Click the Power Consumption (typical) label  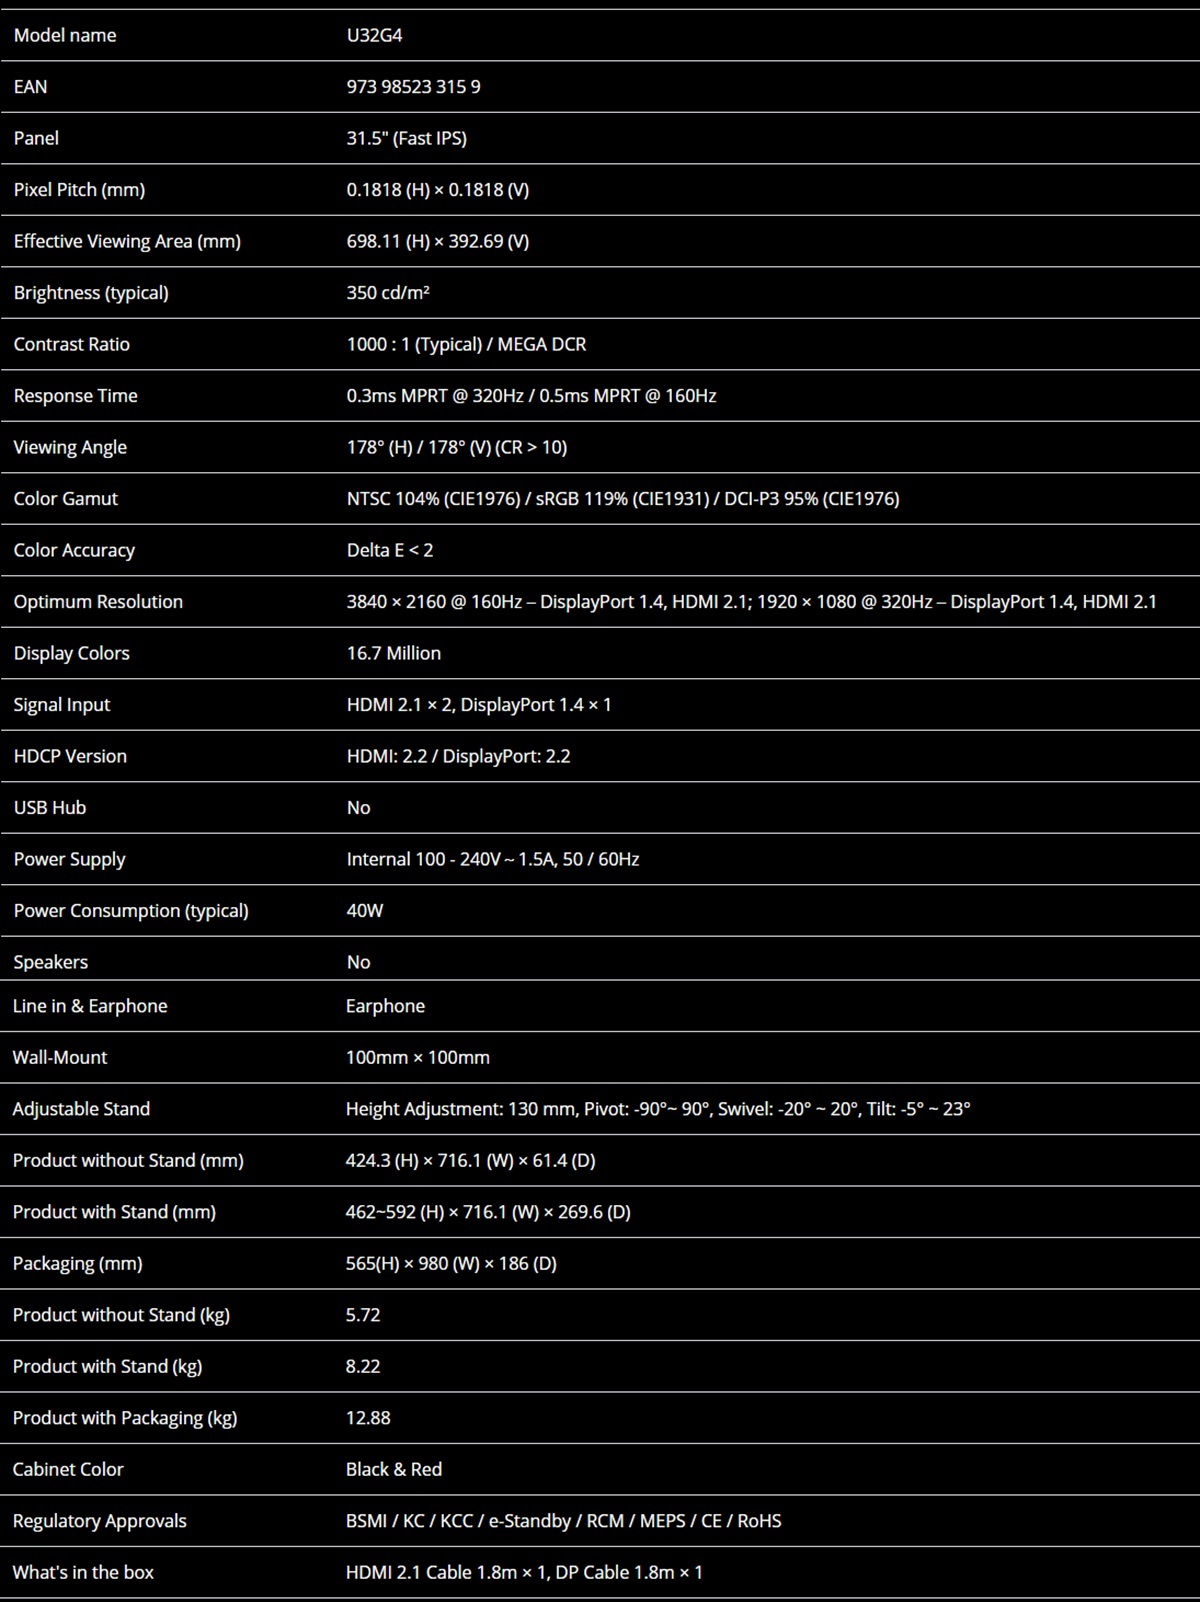(131, 911)
